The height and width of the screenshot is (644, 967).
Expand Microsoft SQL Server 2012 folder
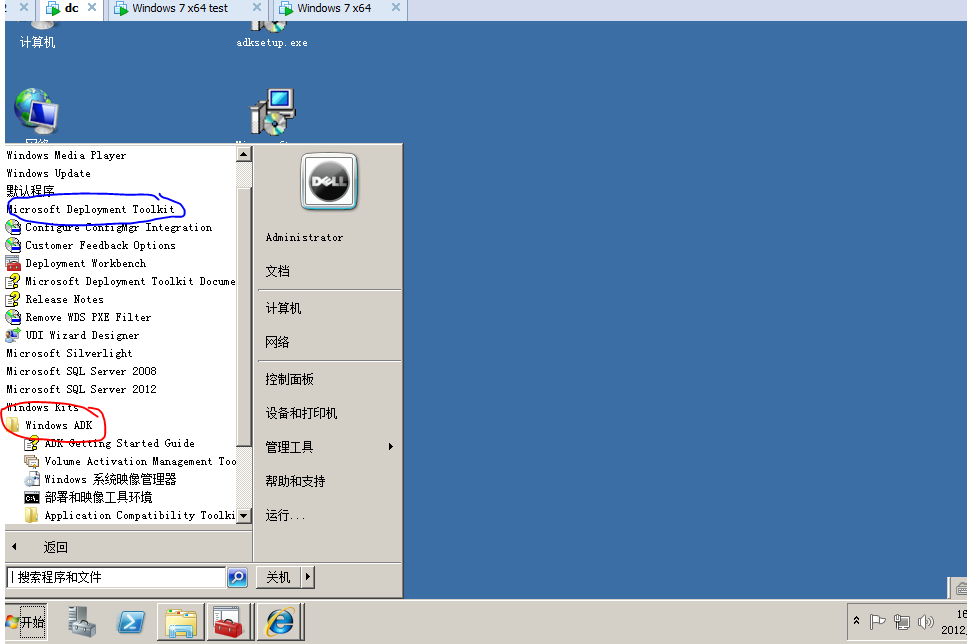coord(81,389)
